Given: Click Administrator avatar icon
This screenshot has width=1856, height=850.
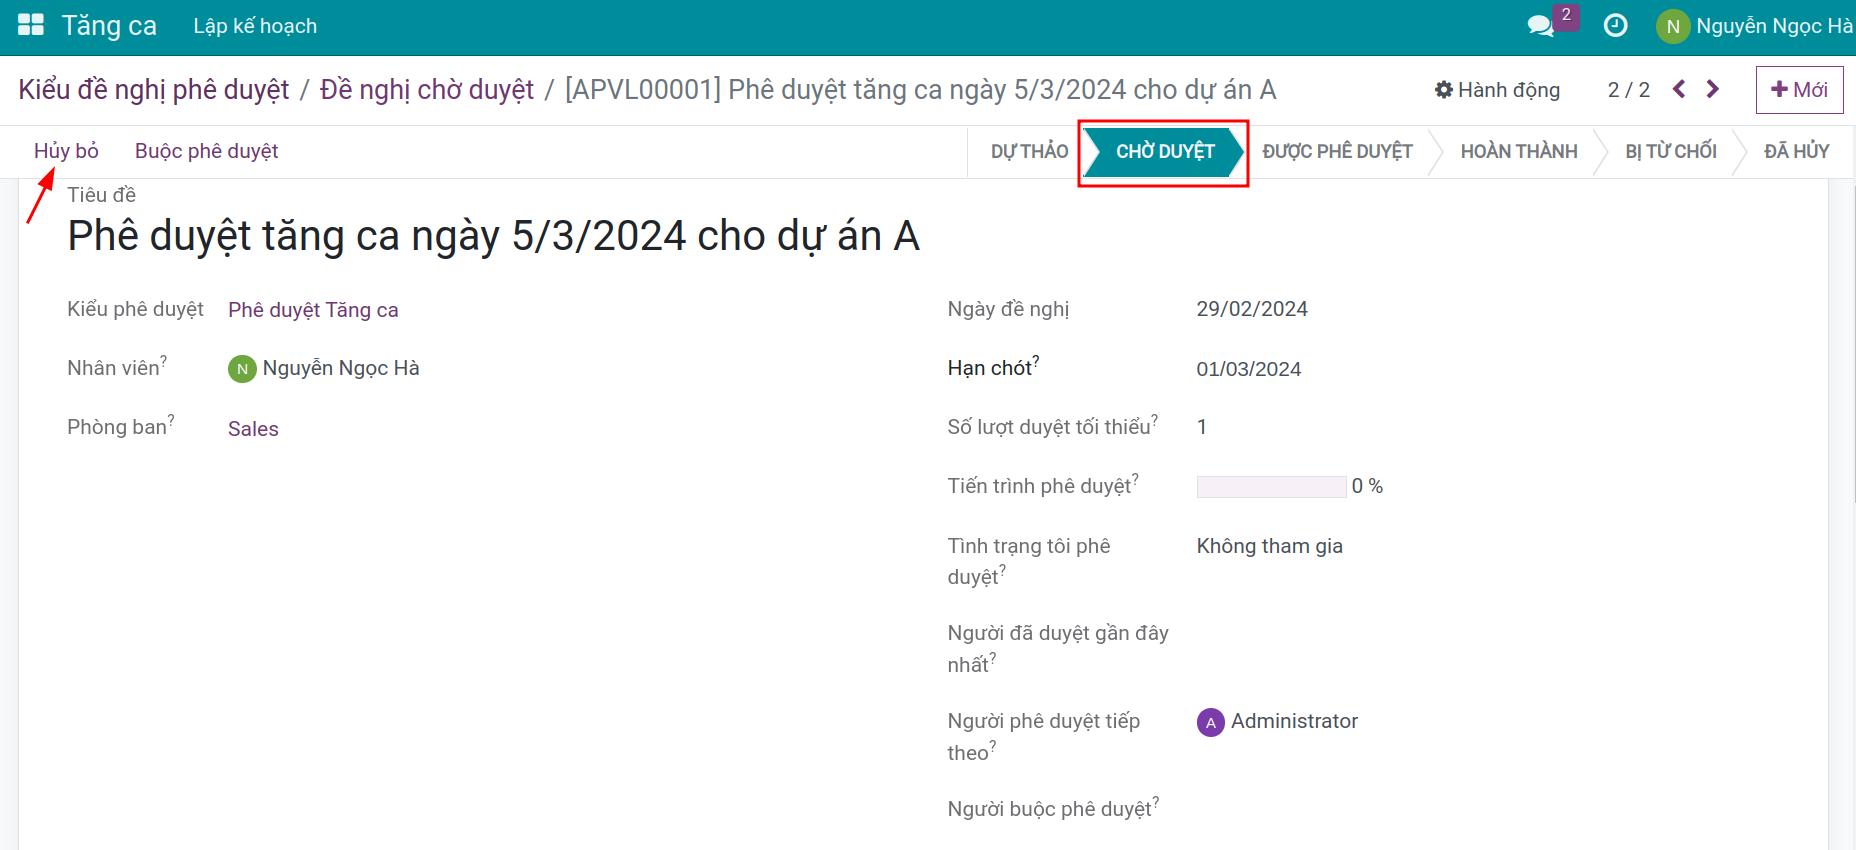Looking at the screenshot, I should click(x=1211, y=722).
